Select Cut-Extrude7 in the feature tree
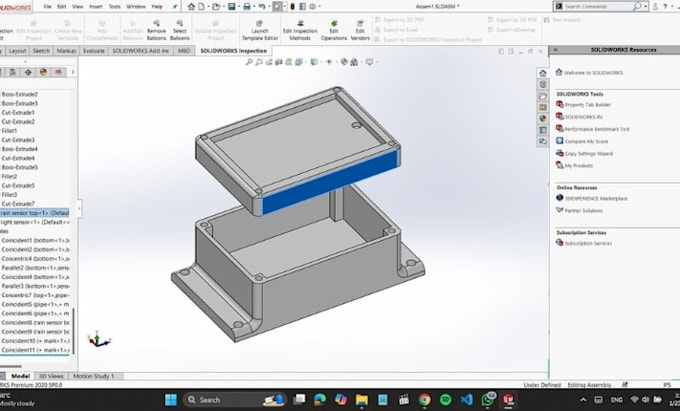 pyautogui.click(x=18, y=204)
